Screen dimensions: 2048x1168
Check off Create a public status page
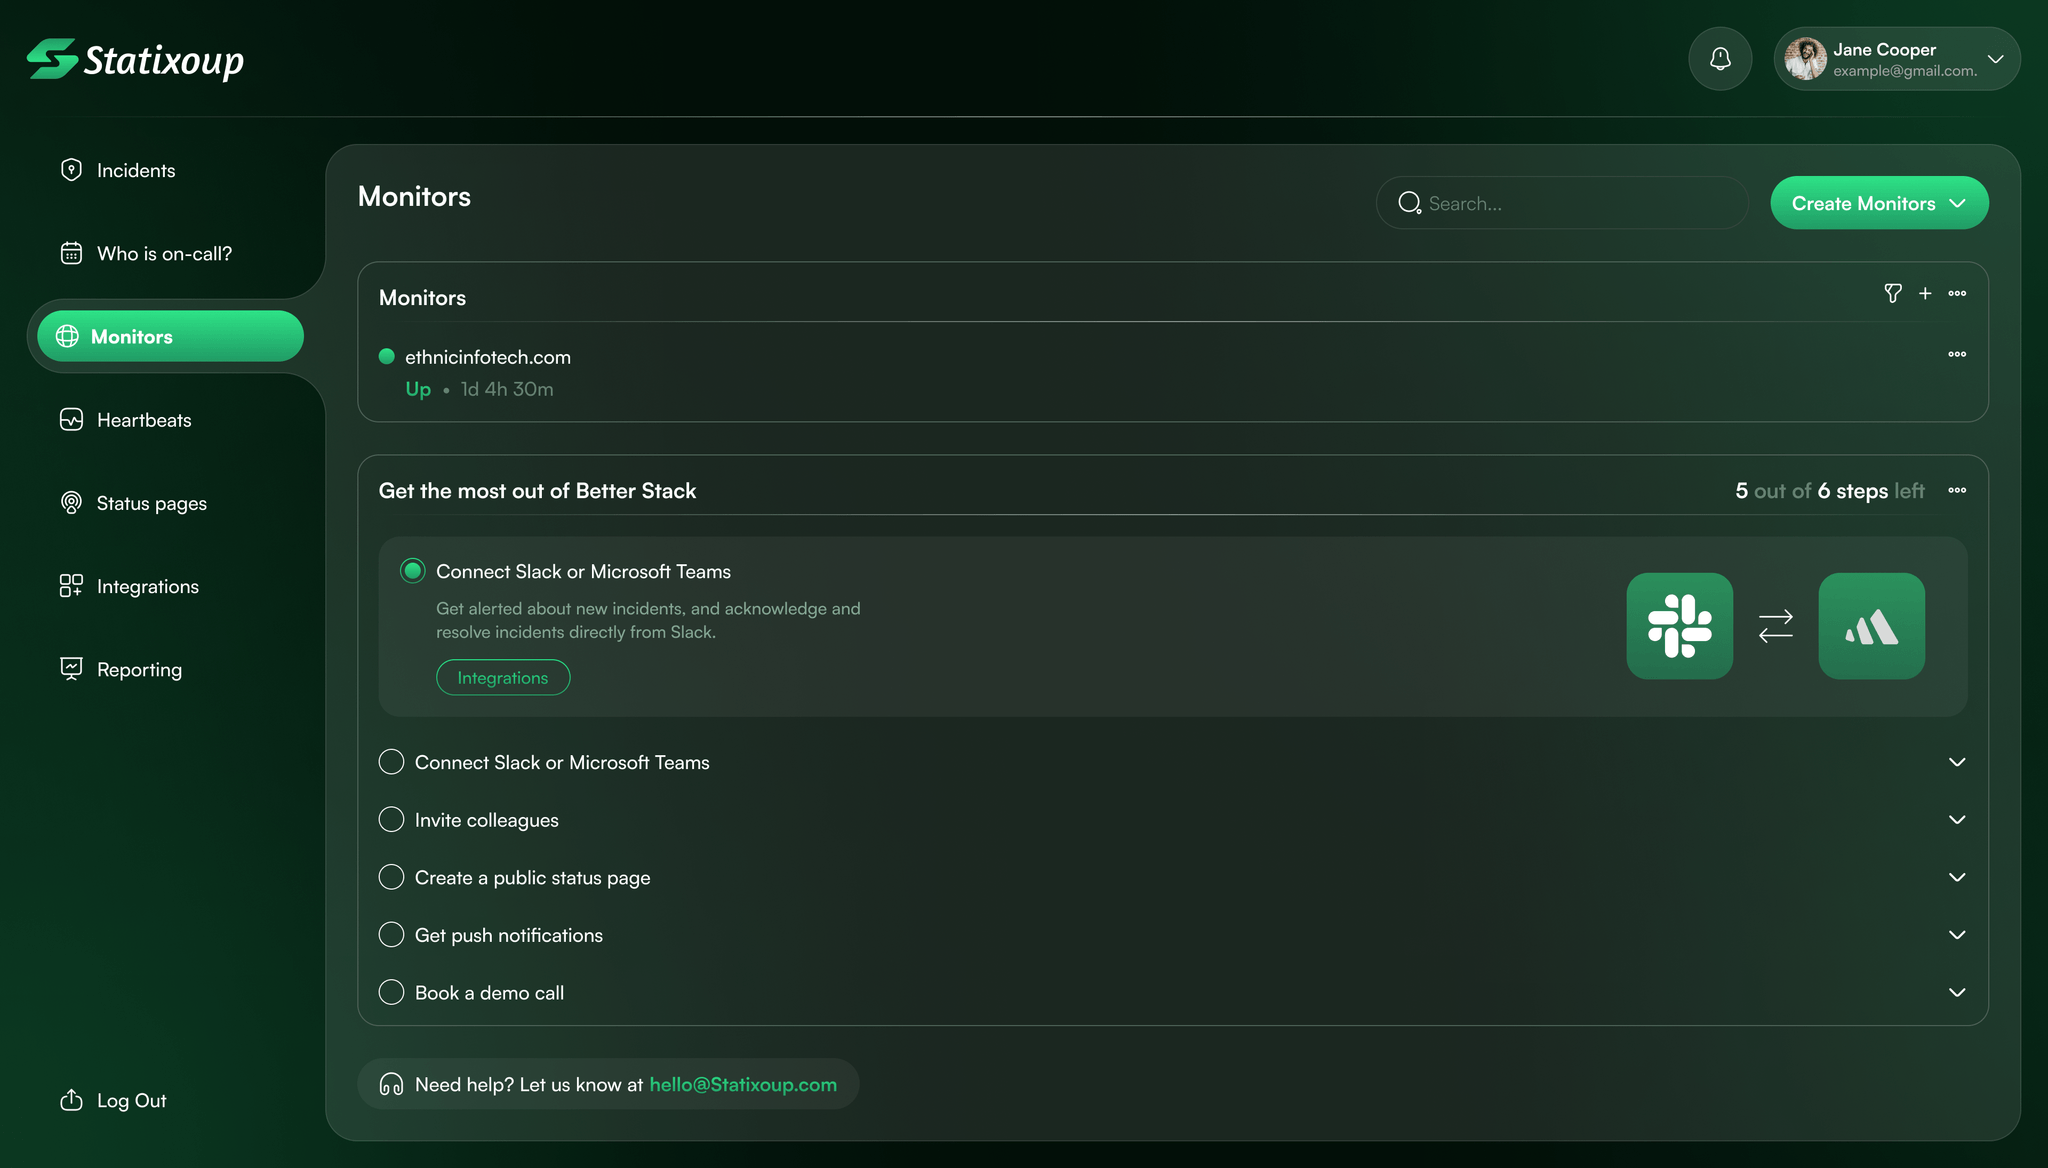tap(391, 877)
